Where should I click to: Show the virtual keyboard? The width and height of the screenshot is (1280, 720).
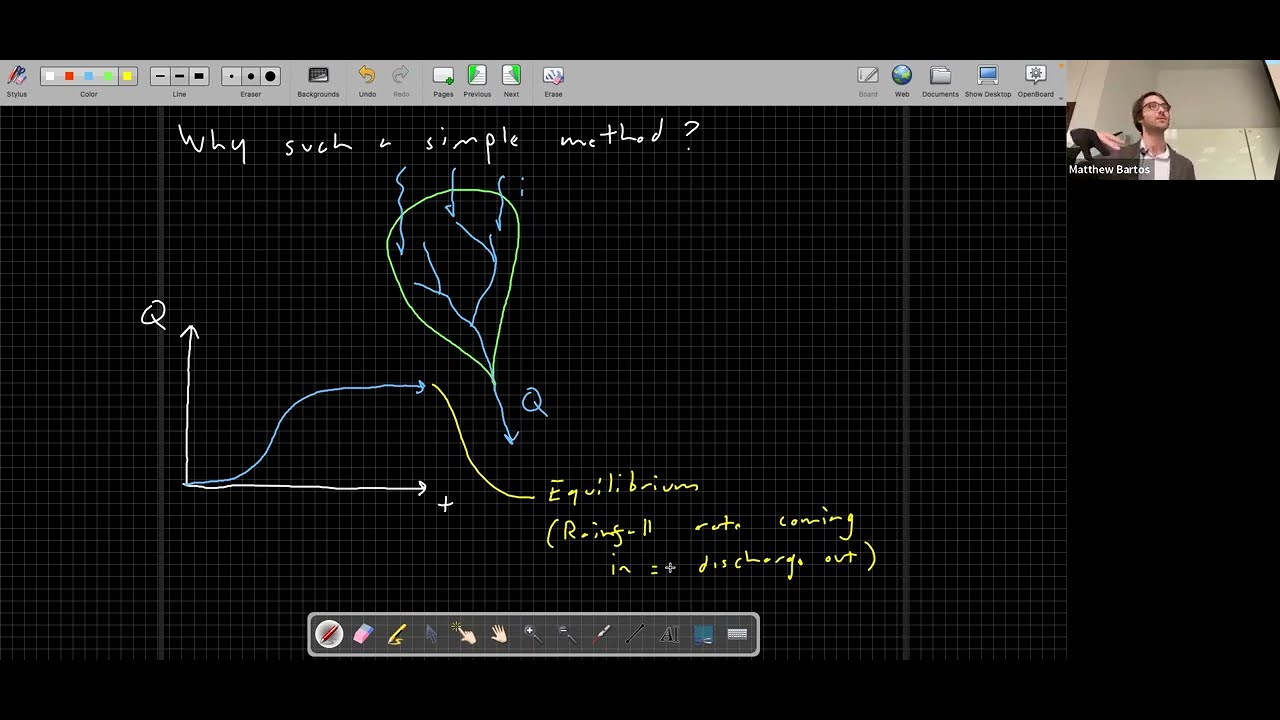[x=737, y=634]
